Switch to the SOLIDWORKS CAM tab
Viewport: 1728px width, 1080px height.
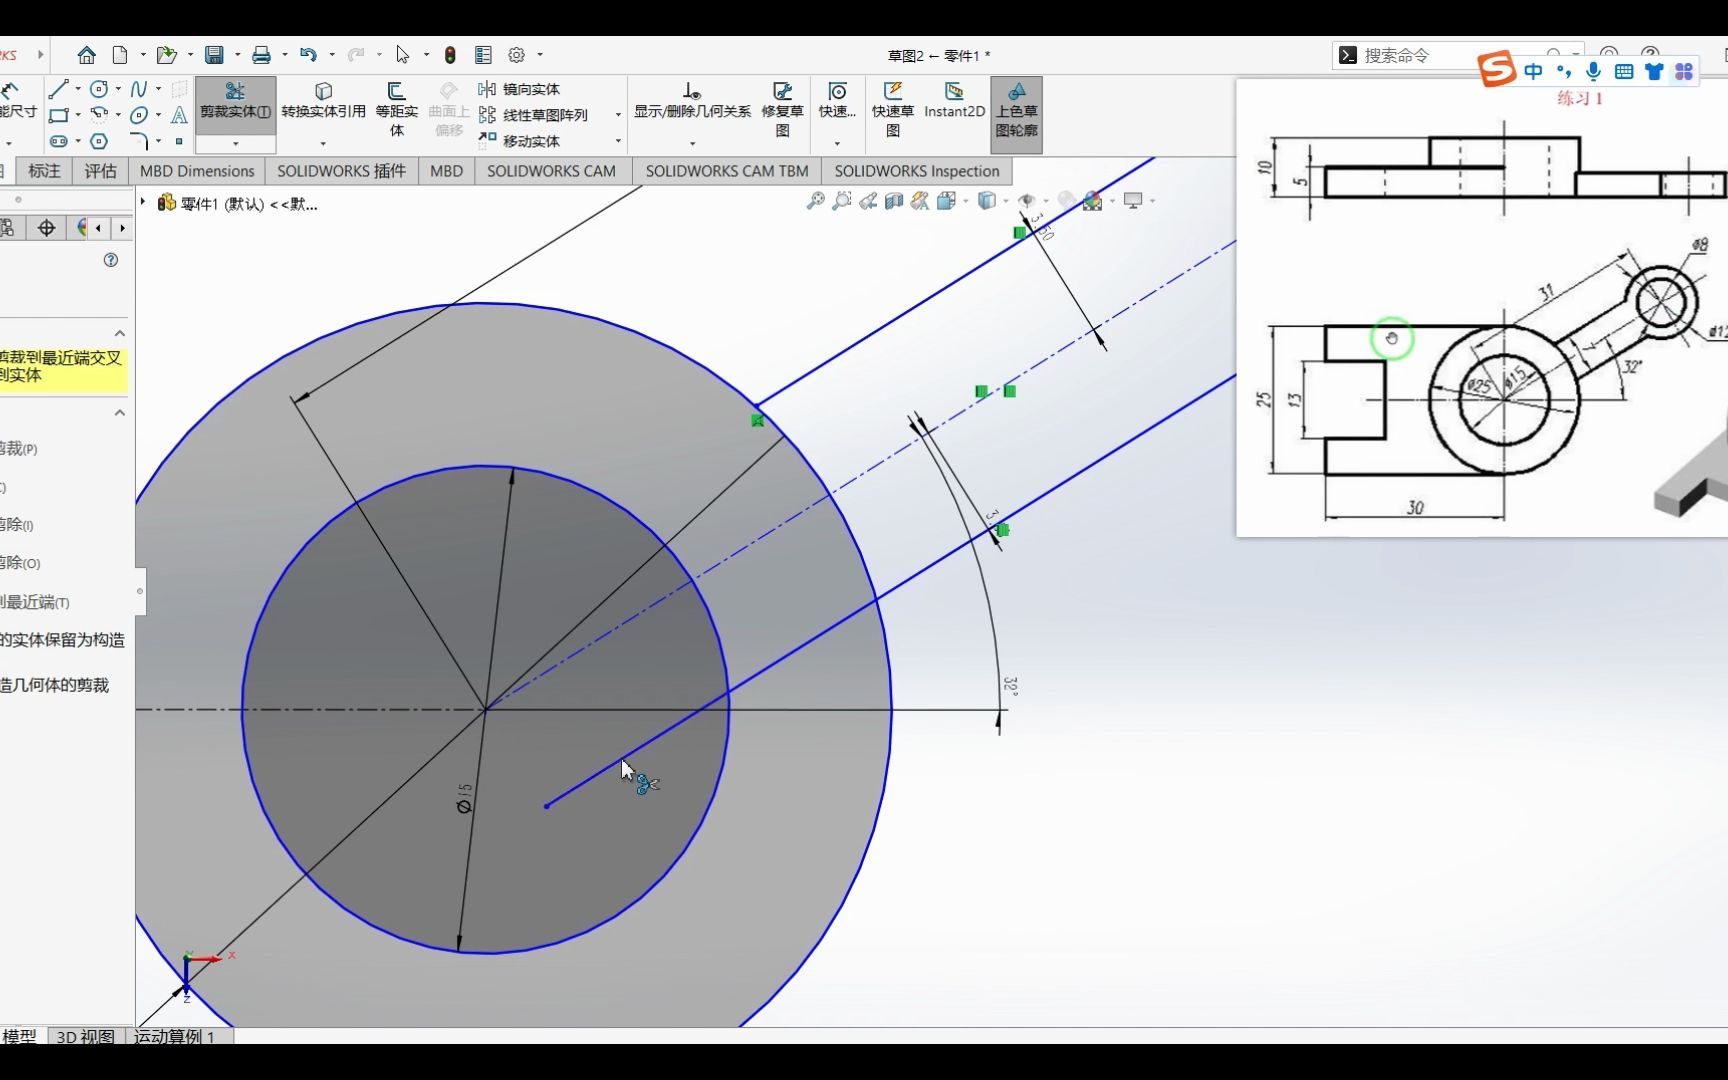[x=551, y=171]
